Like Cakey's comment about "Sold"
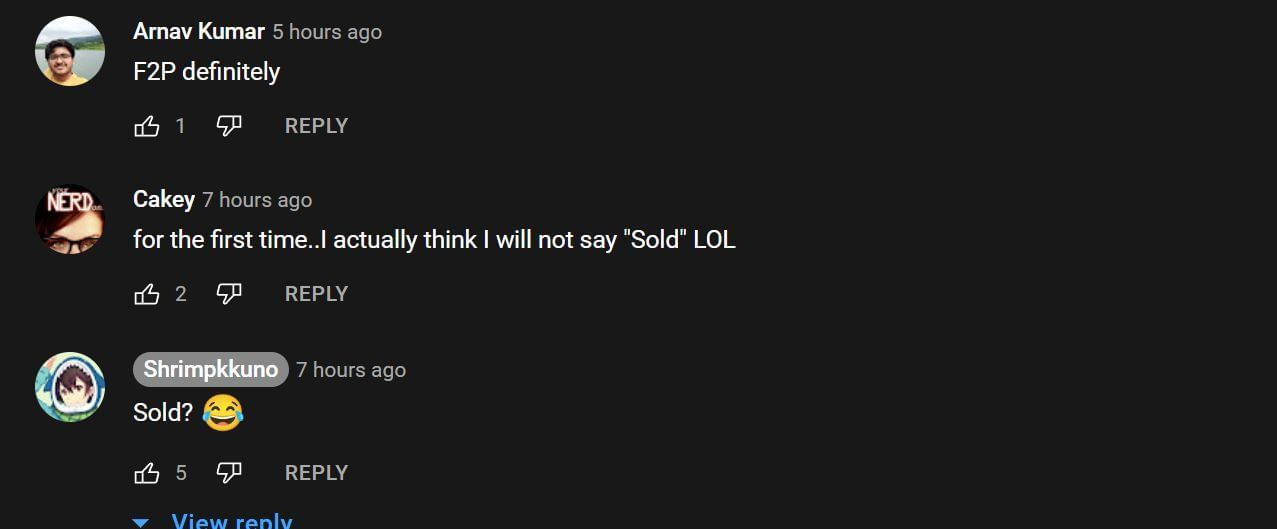 click(x=147, y=294)
